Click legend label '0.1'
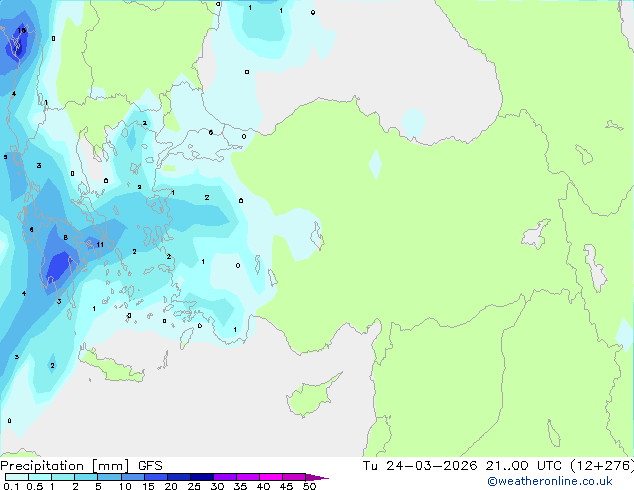The image size is (634, 490). pos(12,486)
